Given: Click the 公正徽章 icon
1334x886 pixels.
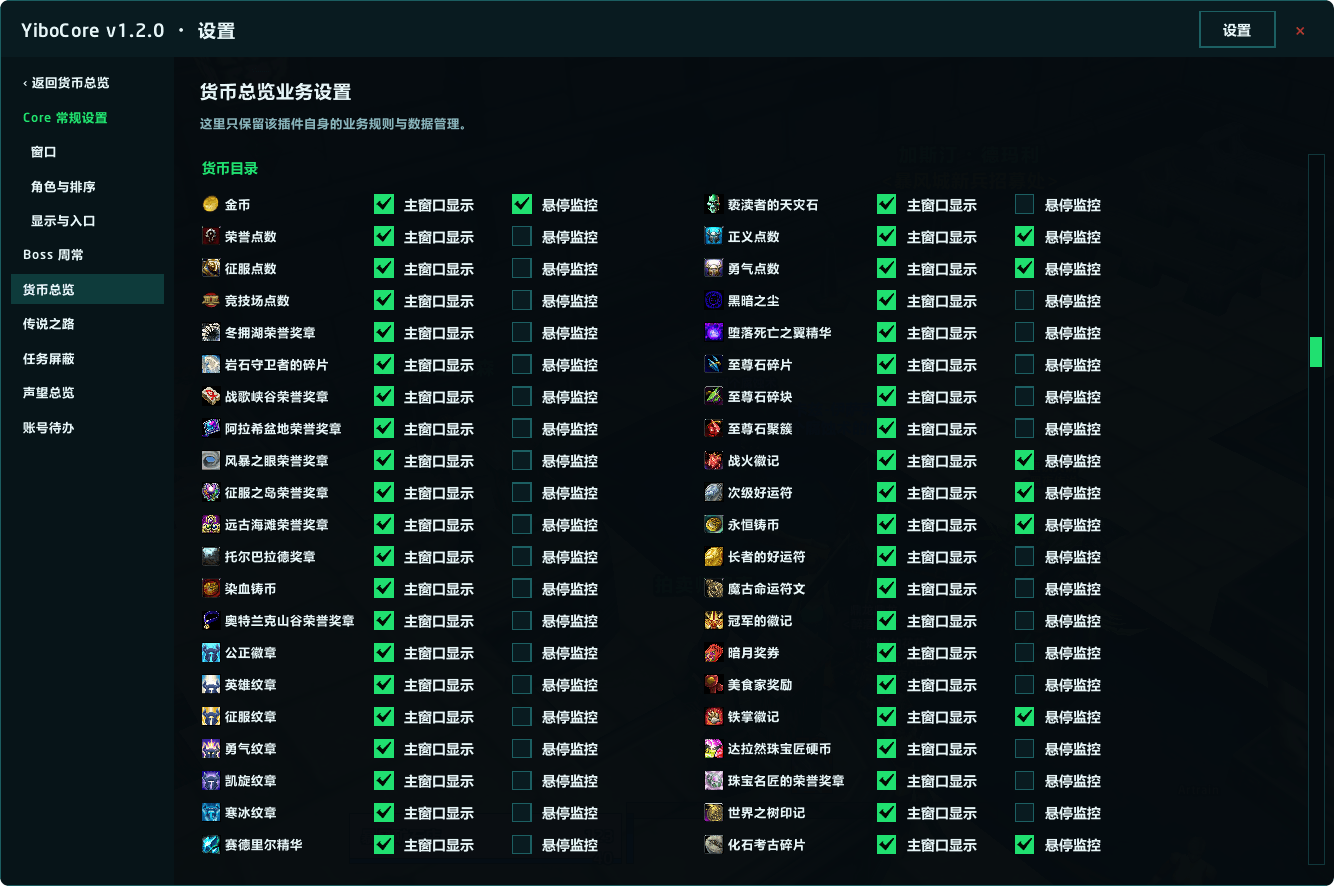Looking at the screenshot, I should (211, 652).
